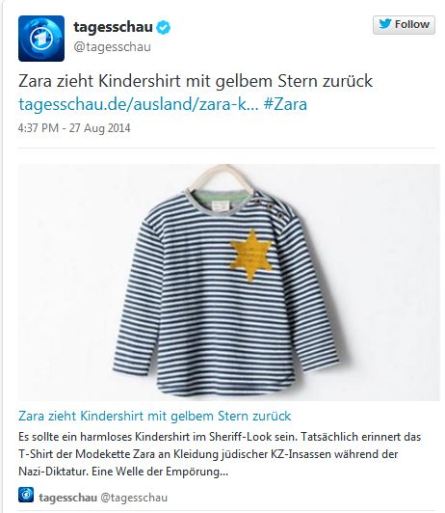
Task: Open the #Zara hashtag
Action: coord(285,104)
